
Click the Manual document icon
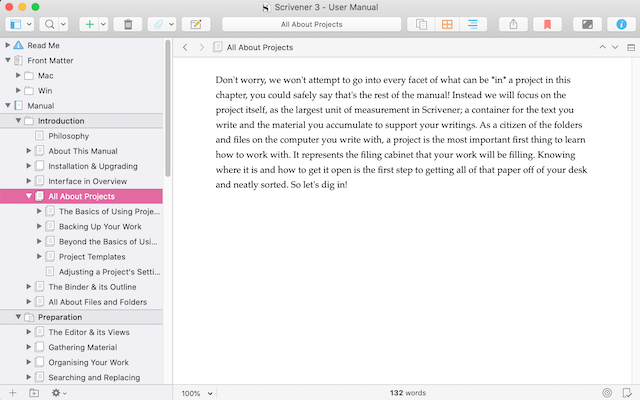pyautogui.click(x=18, y=106)
